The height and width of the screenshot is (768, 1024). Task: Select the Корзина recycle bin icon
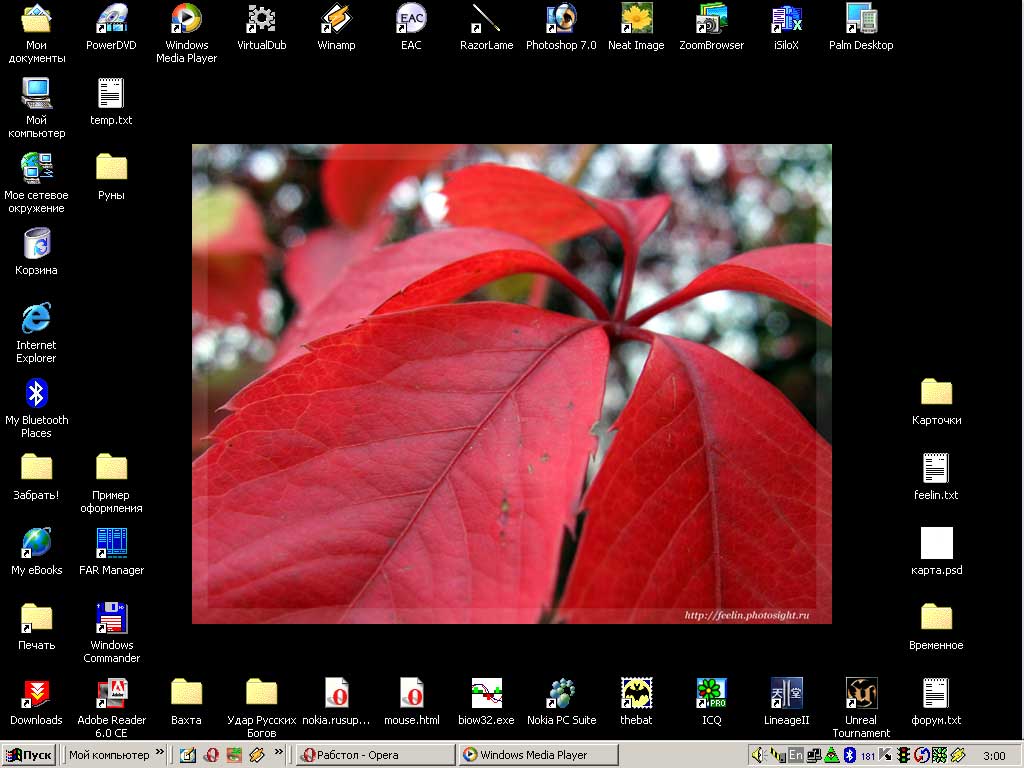click(x=36, y=244)
